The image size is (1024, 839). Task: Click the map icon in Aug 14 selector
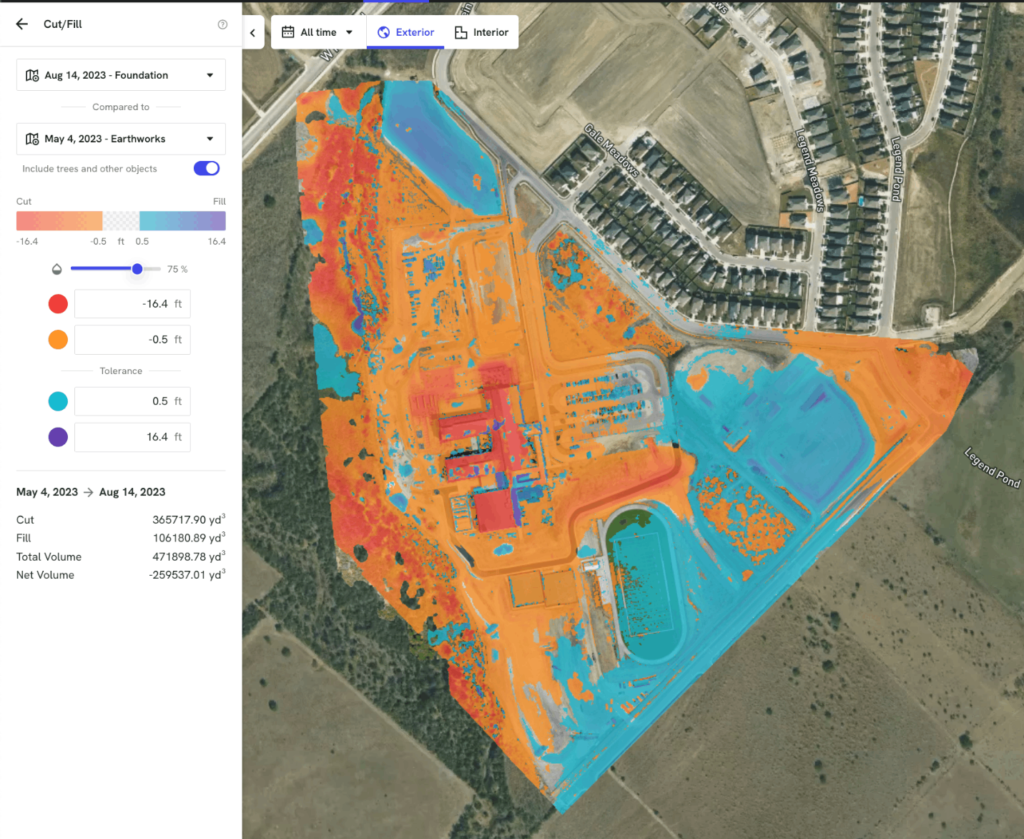click(32, 75)
